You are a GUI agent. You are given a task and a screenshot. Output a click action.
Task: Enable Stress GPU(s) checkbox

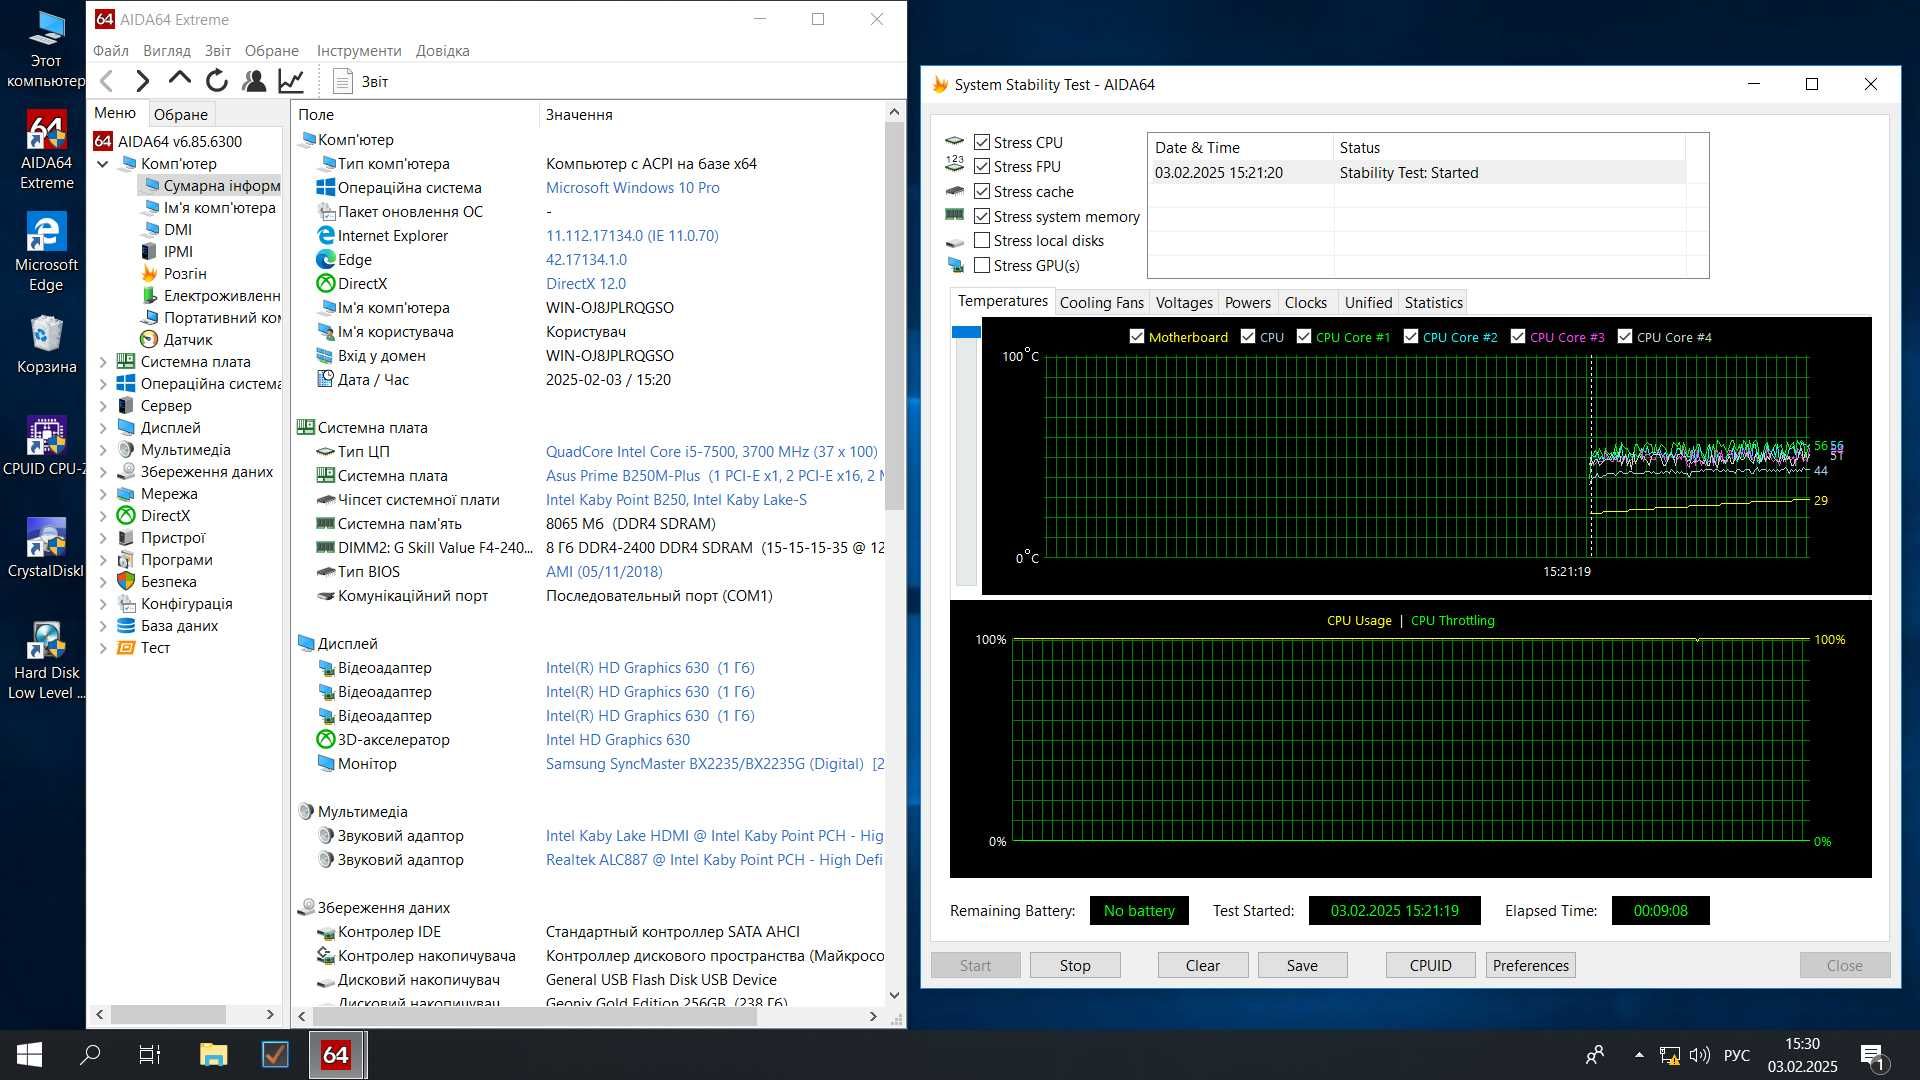click(982, 265)
